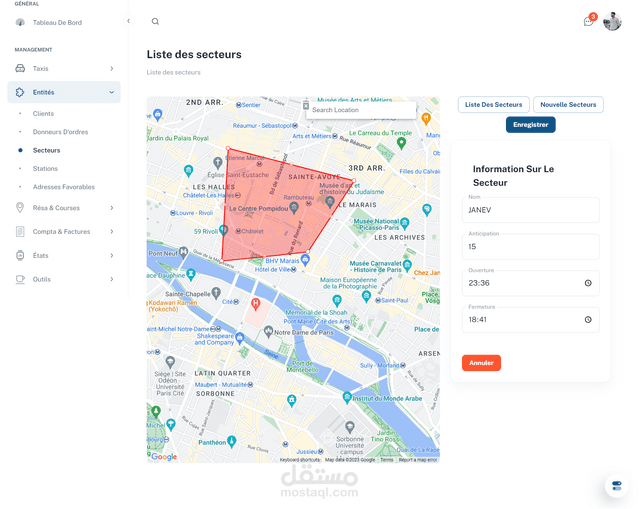Click the Annuler button
The height and width of the screenshot is (509, 640).
pyautogui.click(x=481, y=362)
